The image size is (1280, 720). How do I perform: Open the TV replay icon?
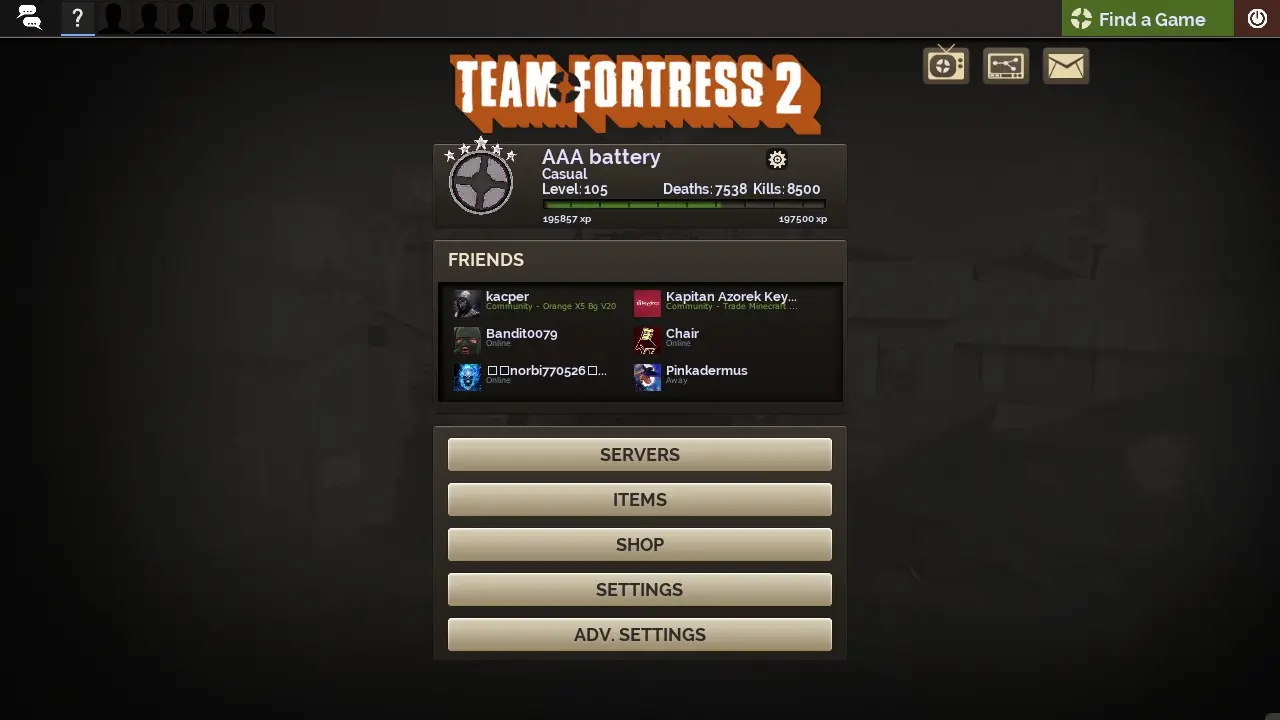[945, 65]
